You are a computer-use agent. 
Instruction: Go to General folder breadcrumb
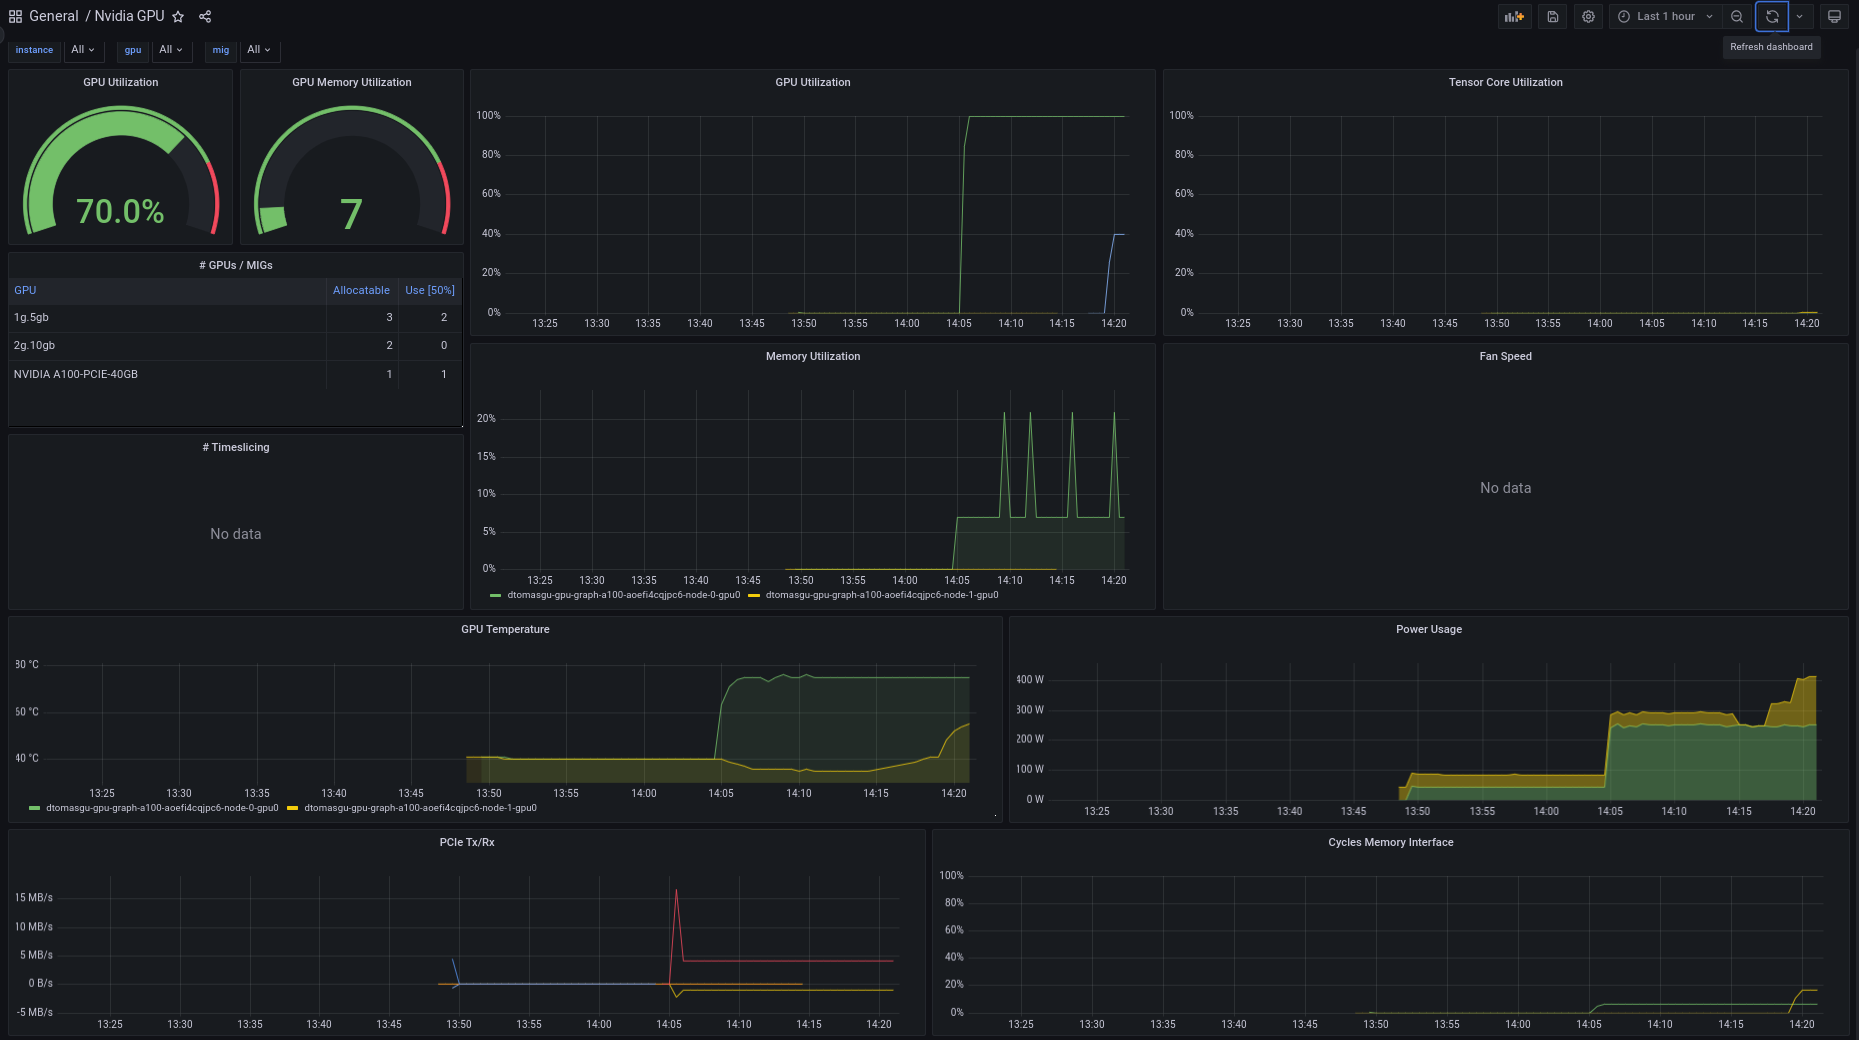[54, 16]
